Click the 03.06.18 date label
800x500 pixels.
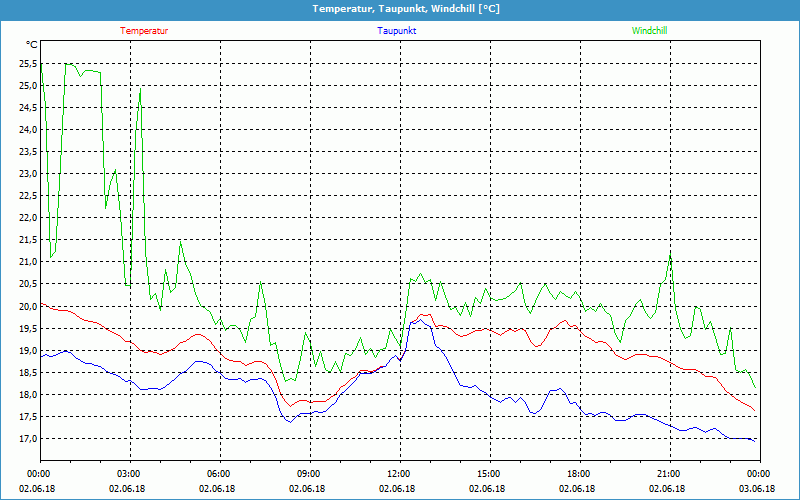(x=757, y=488)
